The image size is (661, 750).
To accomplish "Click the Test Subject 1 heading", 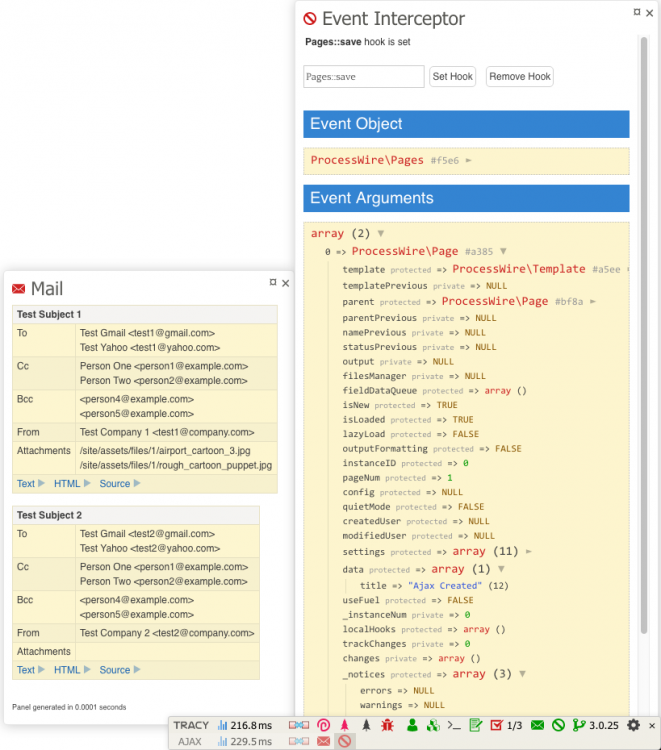I will pos(49,314).
